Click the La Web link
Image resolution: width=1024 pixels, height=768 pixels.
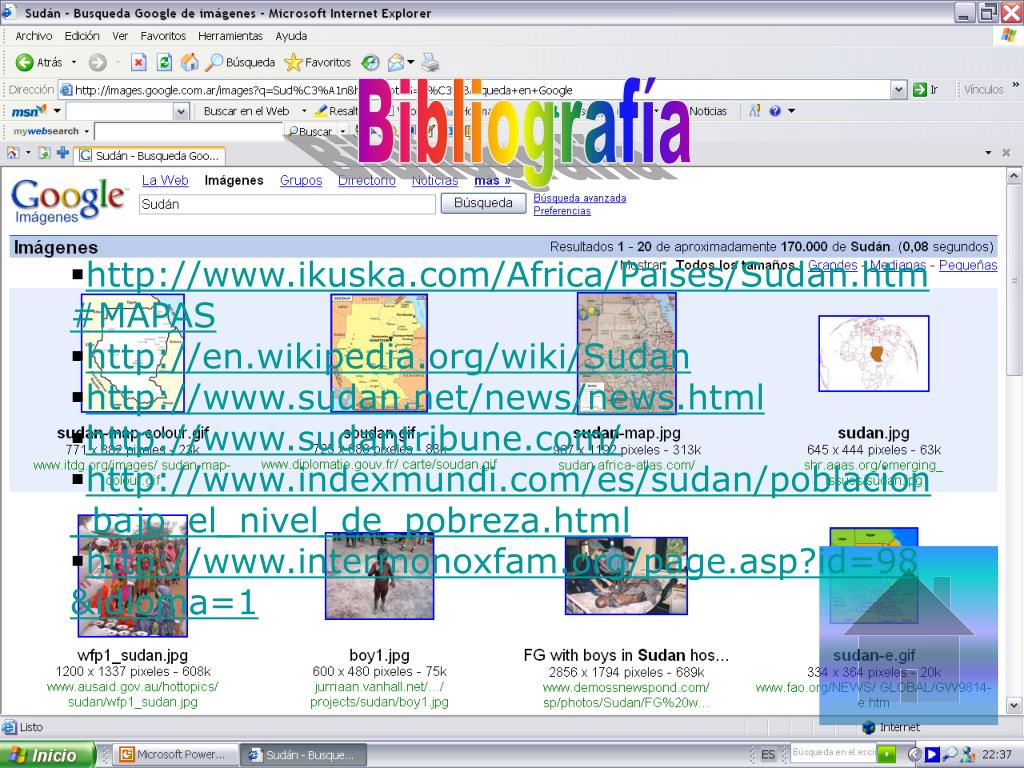(165, 180)
